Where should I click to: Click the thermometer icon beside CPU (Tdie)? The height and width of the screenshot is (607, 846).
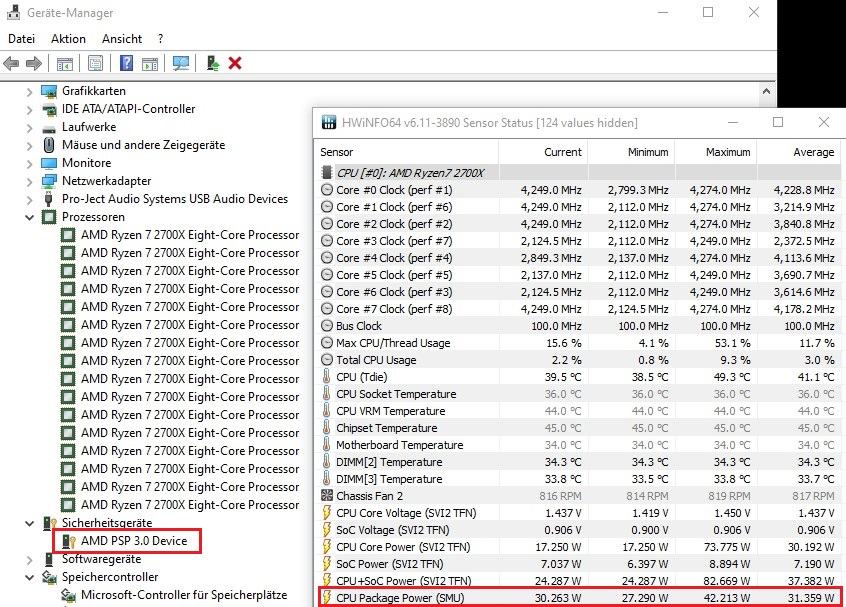326,377
